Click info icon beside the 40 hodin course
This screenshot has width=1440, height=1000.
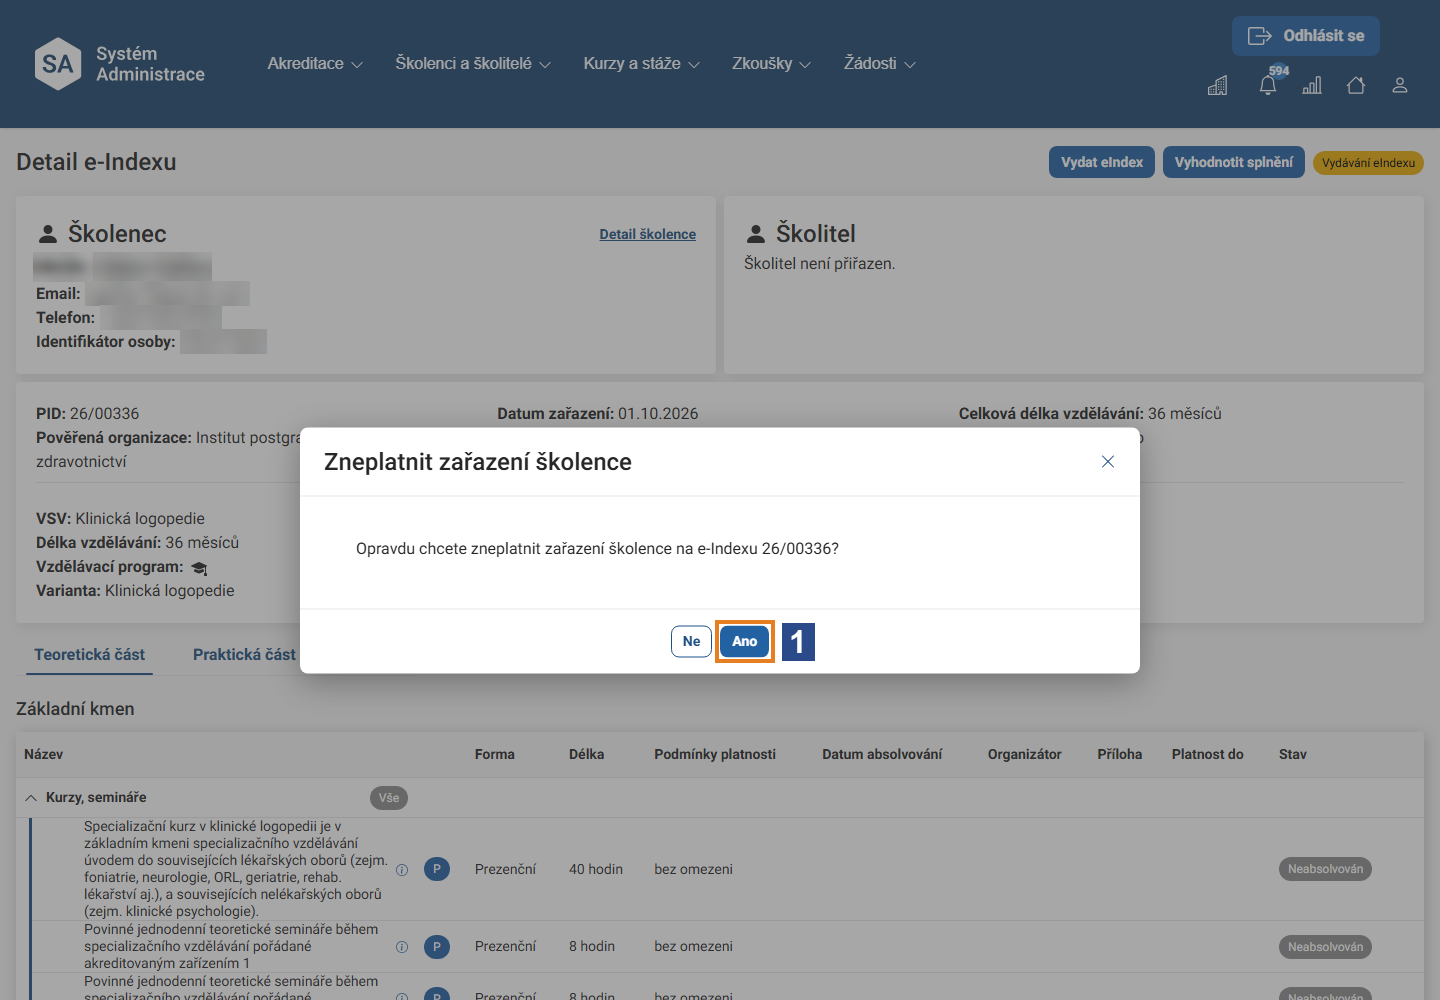coord(402,870)
